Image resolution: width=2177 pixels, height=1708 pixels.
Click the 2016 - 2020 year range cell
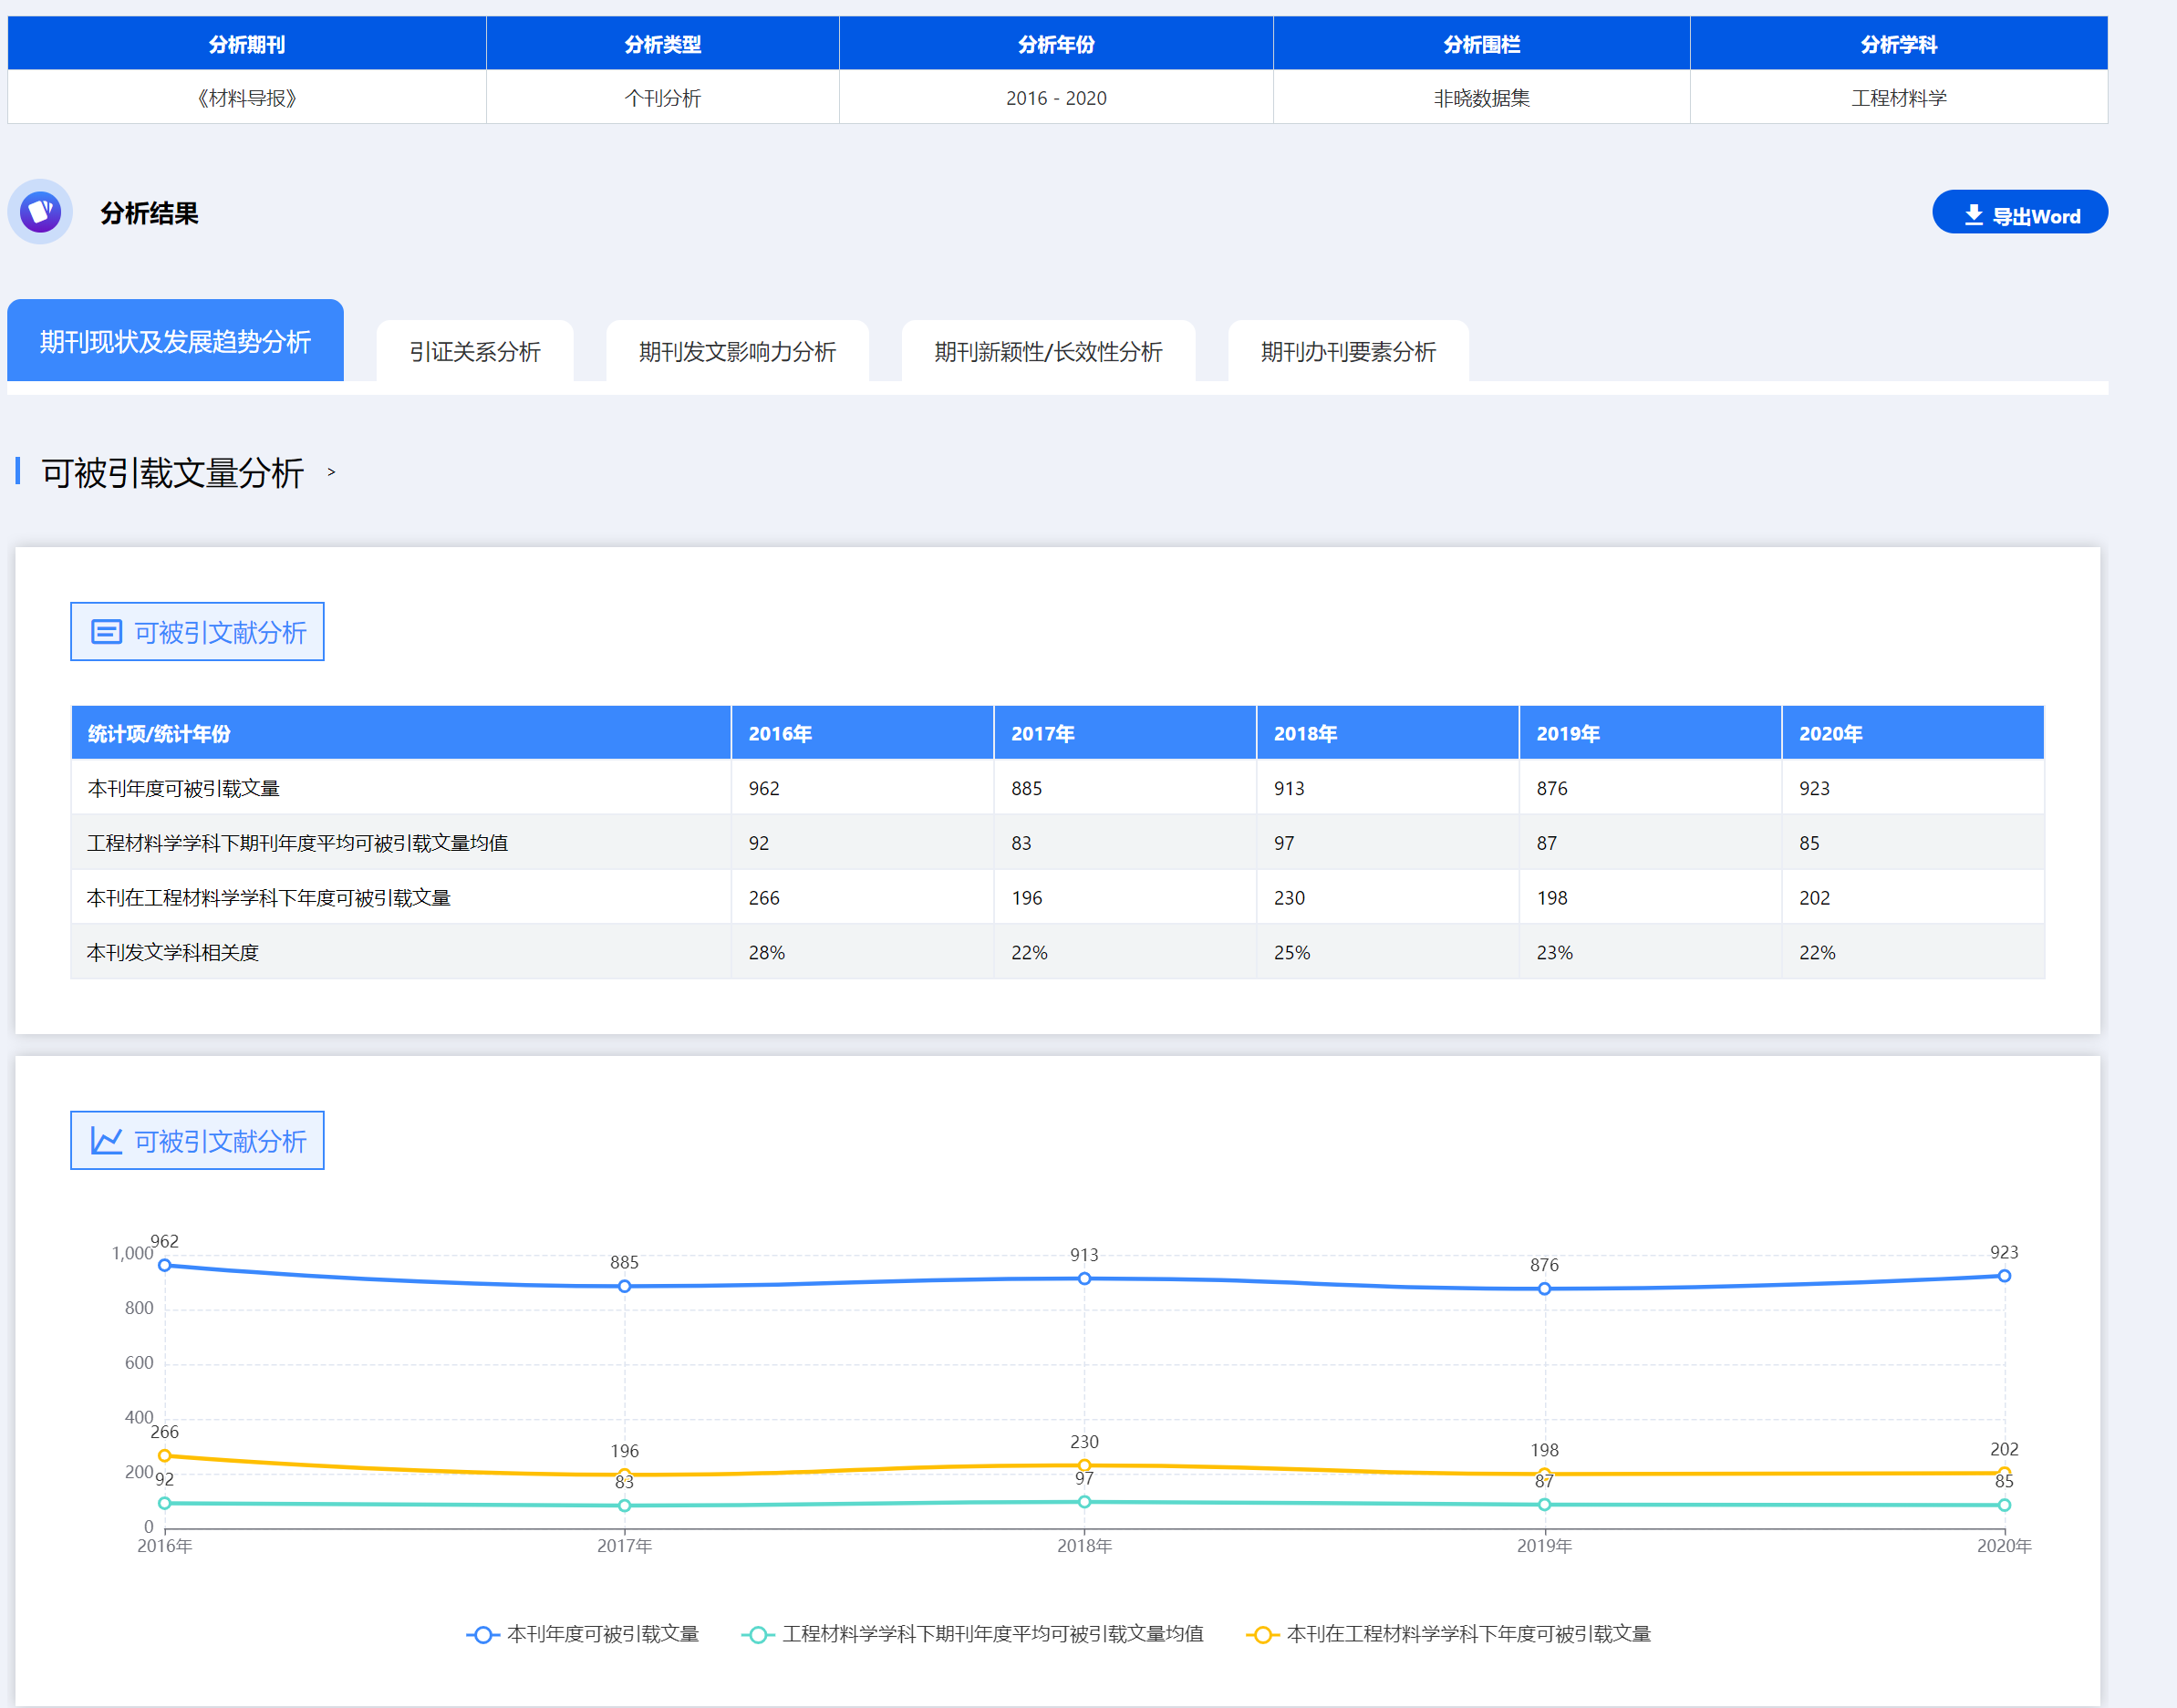click(x=1056, y=98)
